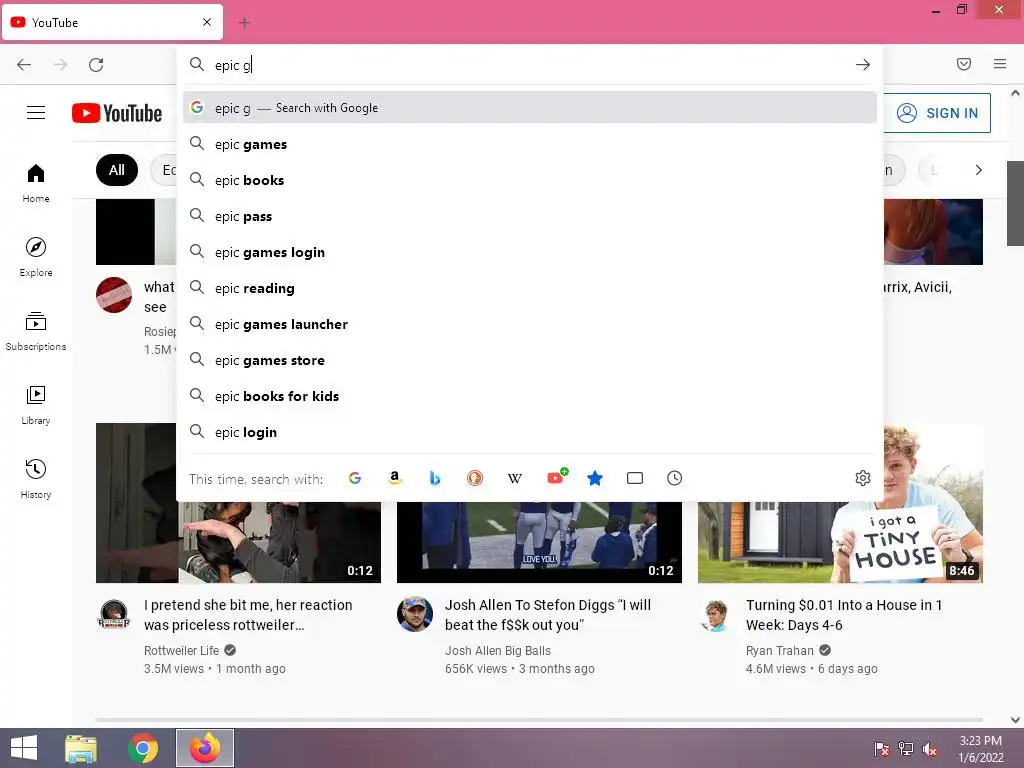Click the YouTube logo
1024x768 pixels.
[x=117, y=113]
